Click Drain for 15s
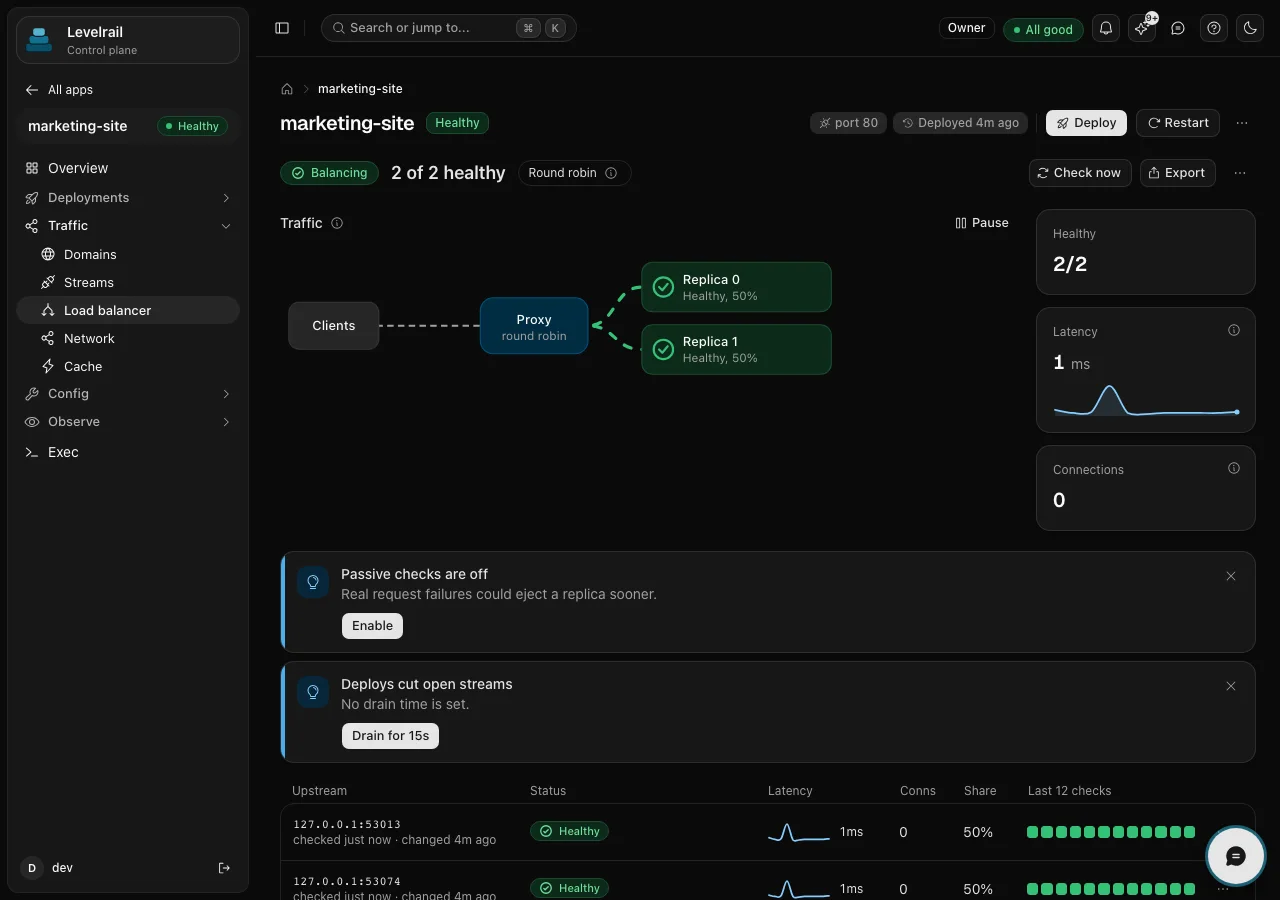The image size is (1280, 900). tap(390, 736)
